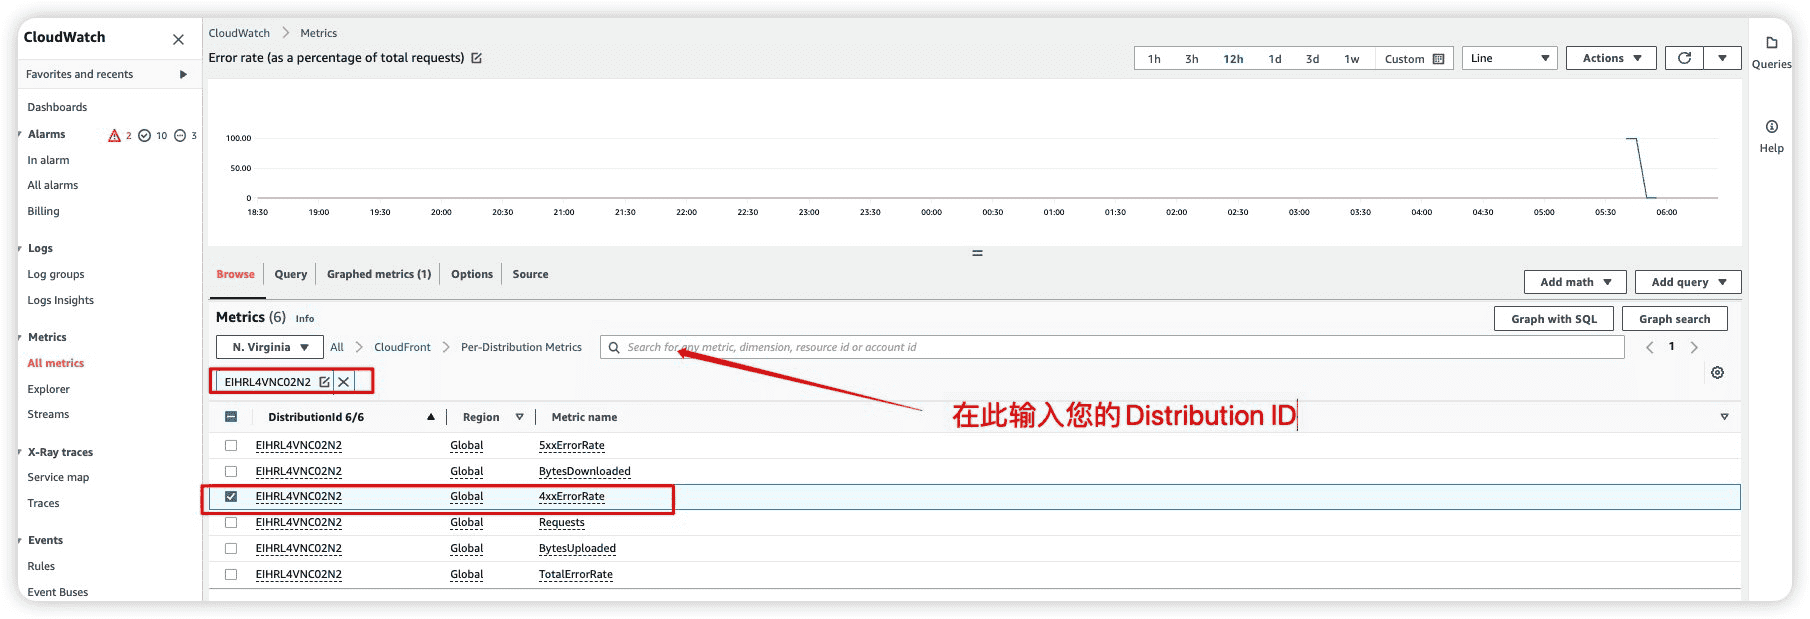This screenshot has height=619, width=1810.
Task: Select the 3h time range
Action: pyautogui.click(x=1192, y=59)
